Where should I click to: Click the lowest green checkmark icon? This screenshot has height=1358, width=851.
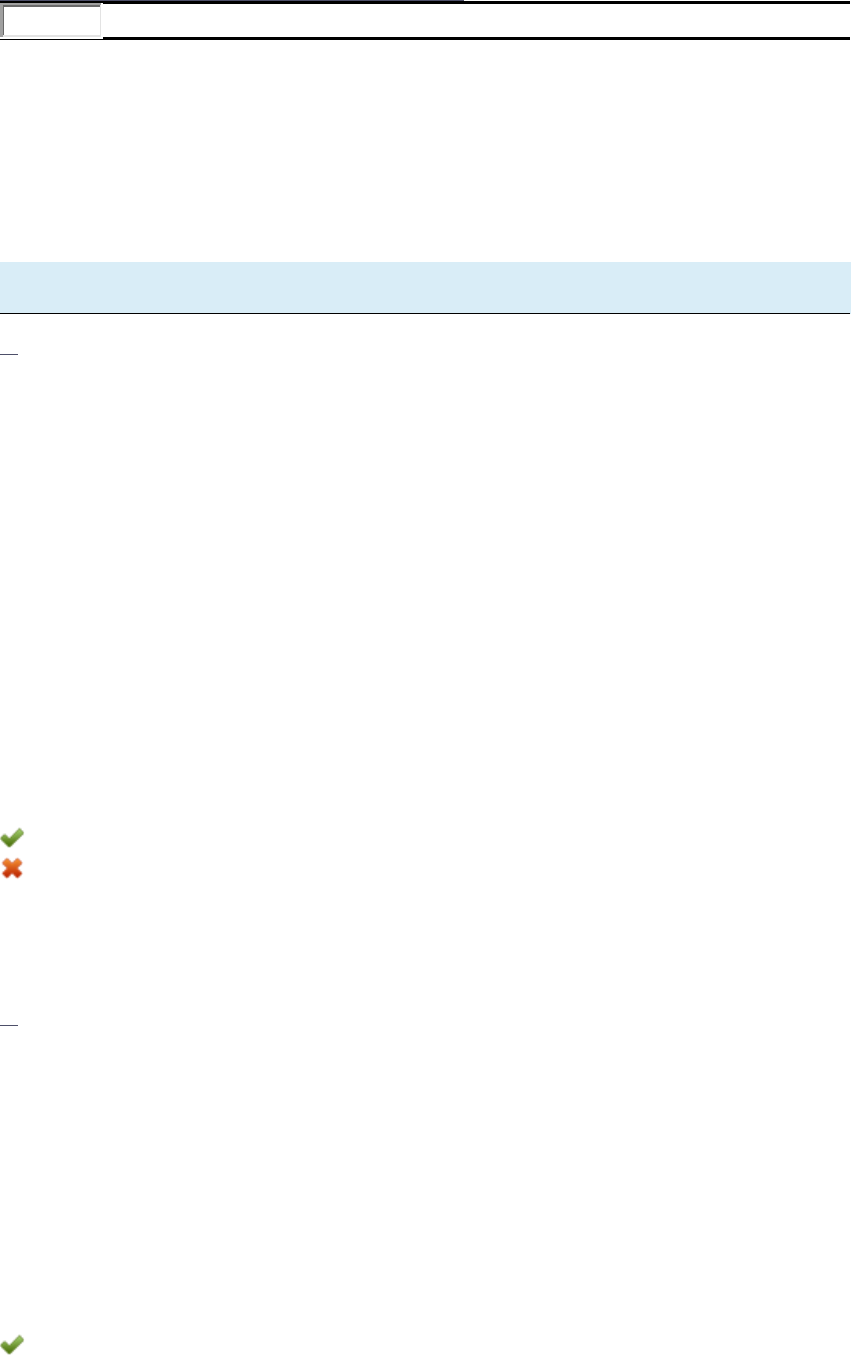pyautogui.click(x=12, y=1346)
